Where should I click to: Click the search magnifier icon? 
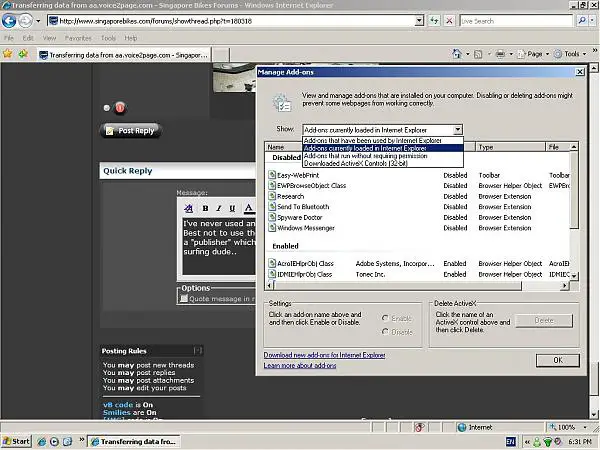pos(582,21)
